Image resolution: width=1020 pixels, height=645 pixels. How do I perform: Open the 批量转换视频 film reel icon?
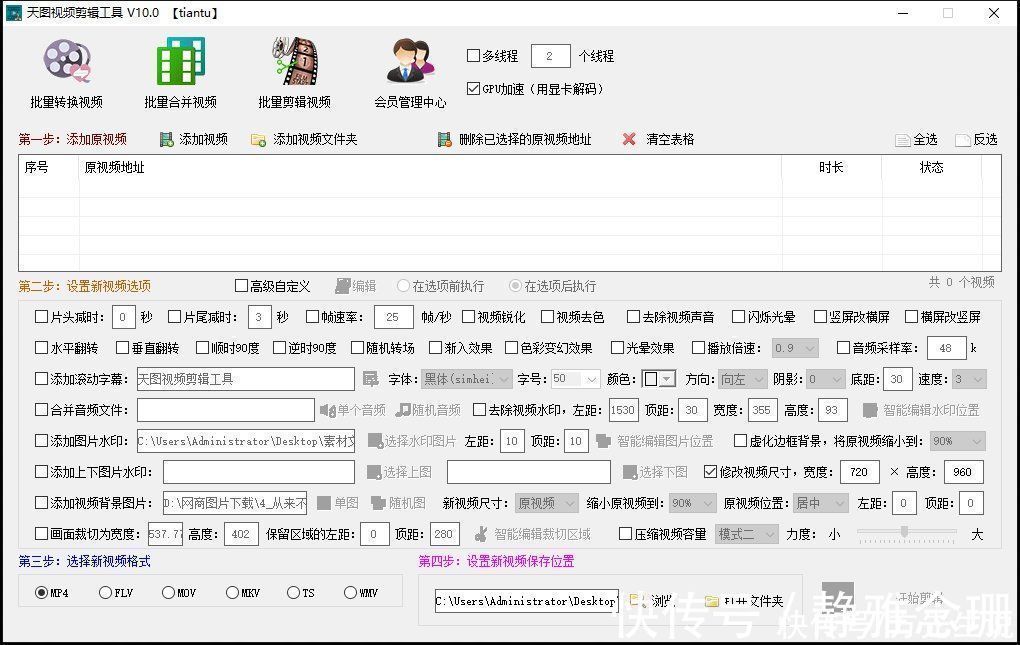[67, 61]
